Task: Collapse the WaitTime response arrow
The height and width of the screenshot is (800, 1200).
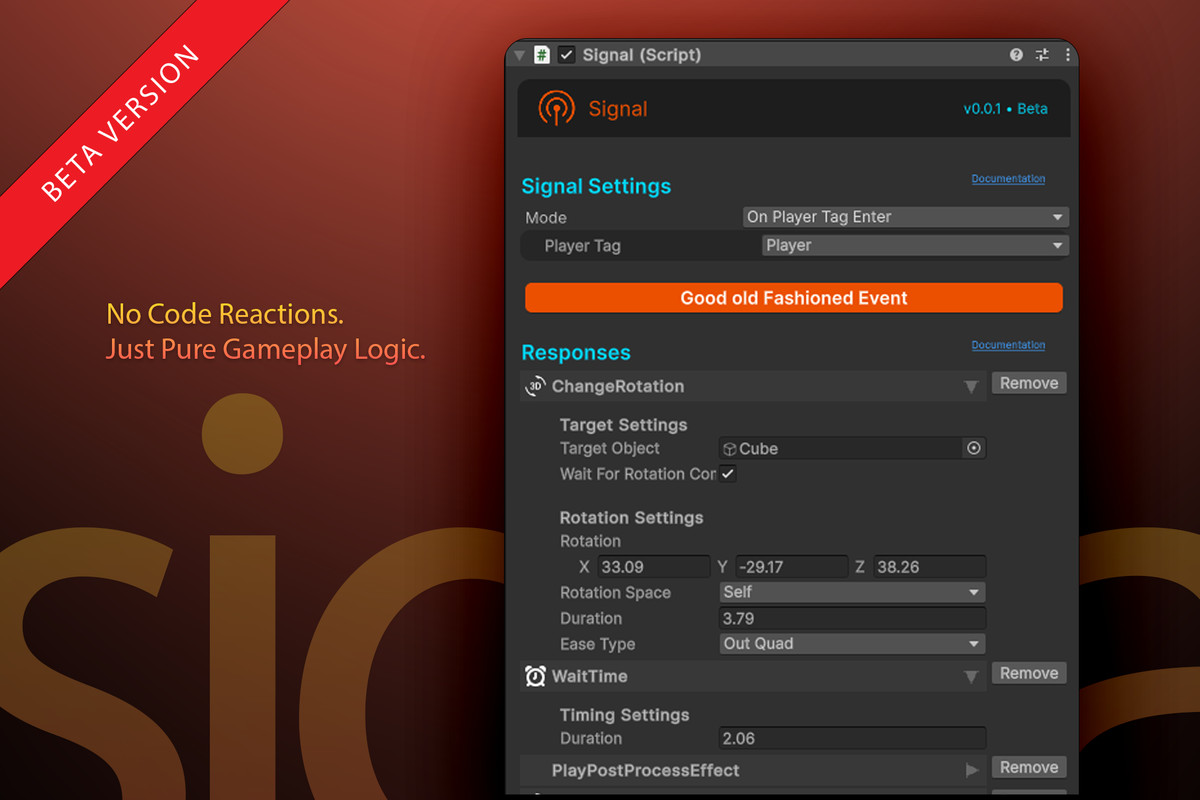Action: pos(970,677)
